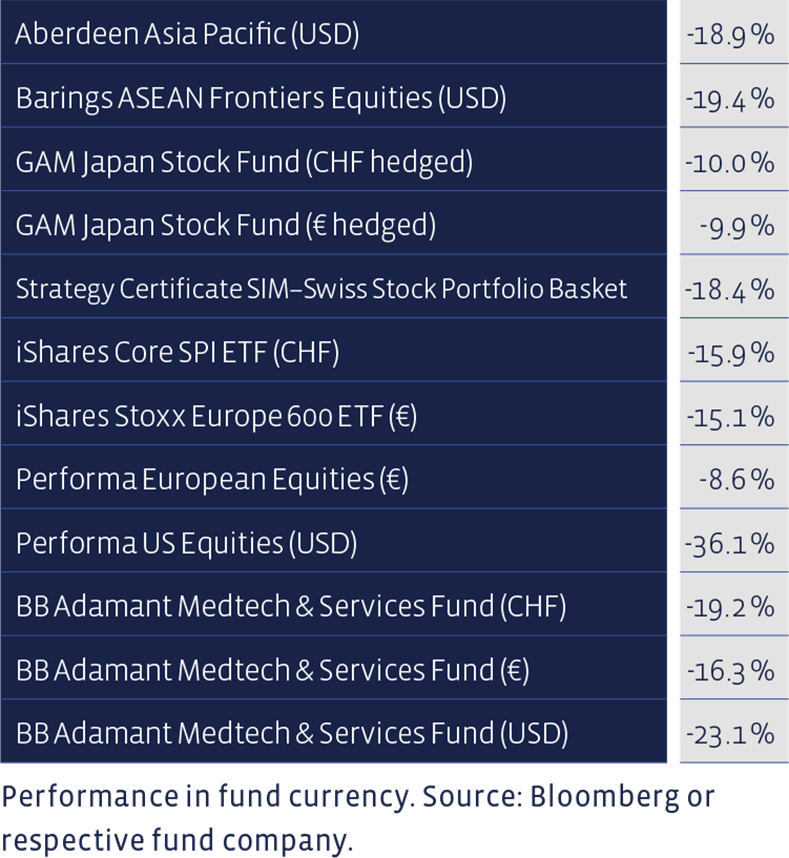Select GAM Japan Stock Fund (€ hedged)
This screenshot has width=789, height=858.
225,226
